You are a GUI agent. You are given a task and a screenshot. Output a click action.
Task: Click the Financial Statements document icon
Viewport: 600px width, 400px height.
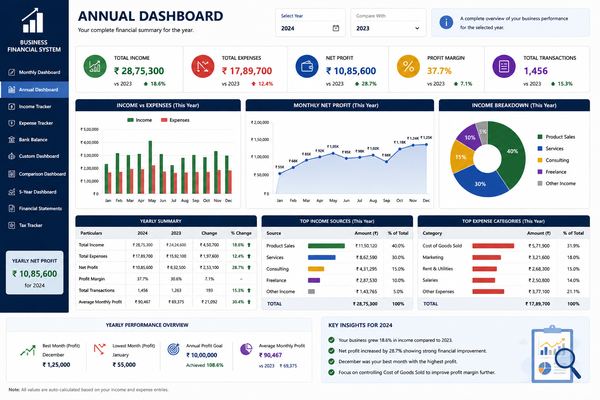click(x=11, y=209)
